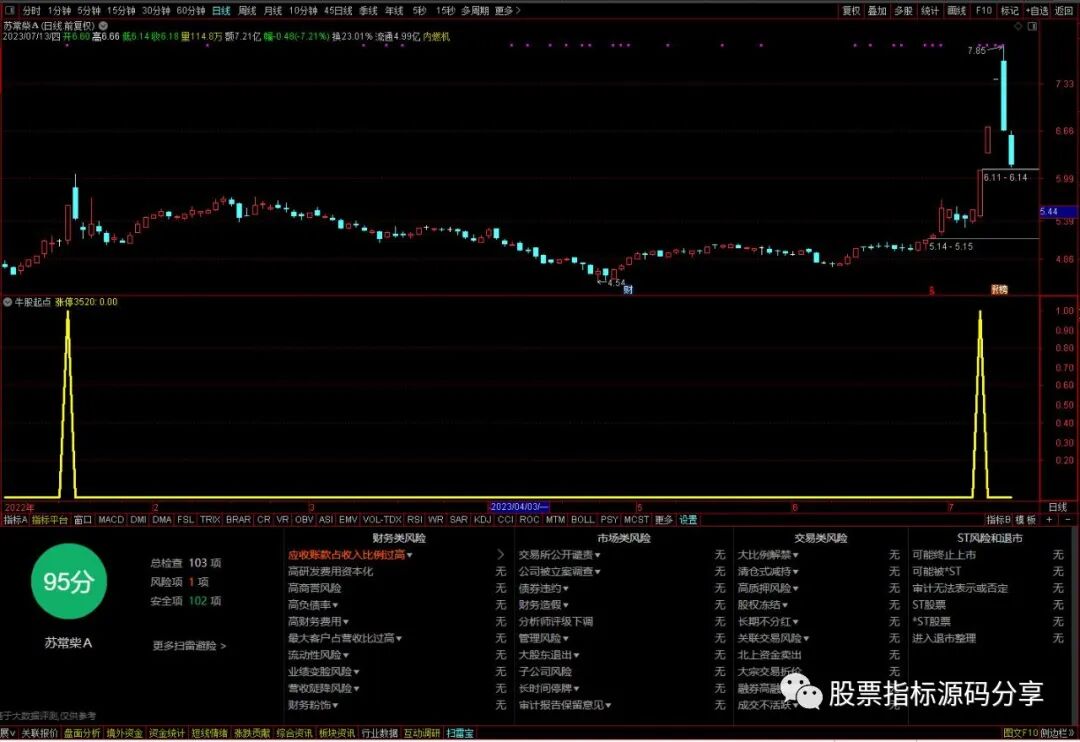Screen dimensions: 1080x742
Task: Click the 新榜 marker near the chart bottom
Action: click(999, 289)
